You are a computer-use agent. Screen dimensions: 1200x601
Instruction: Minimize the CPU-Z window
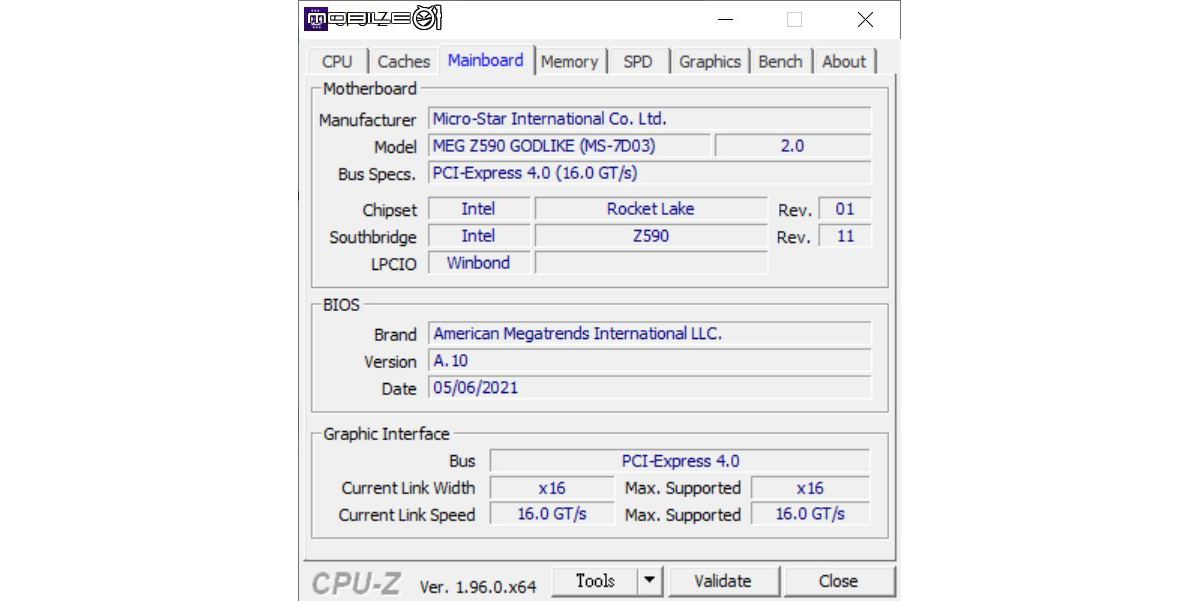tap(724, 19)
